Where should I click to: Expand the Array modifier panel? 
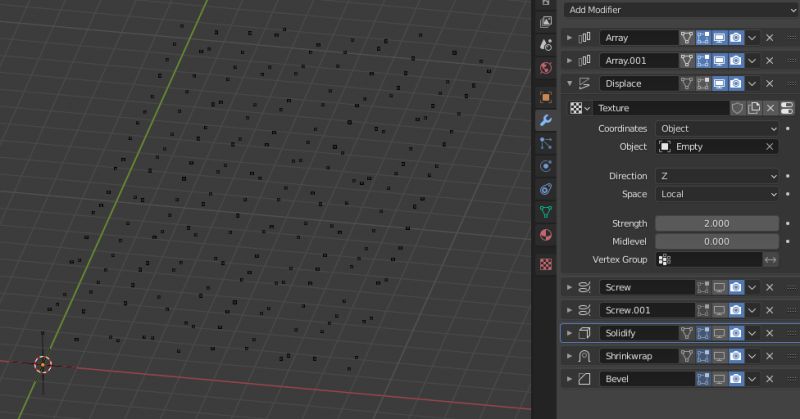pos(569,38)
